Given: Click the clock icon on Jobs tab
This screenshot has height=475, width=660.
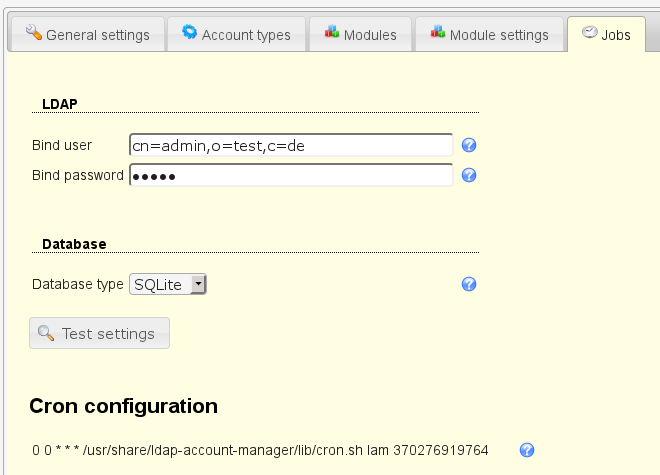Looking at the screenshot, I should [589, 33].
